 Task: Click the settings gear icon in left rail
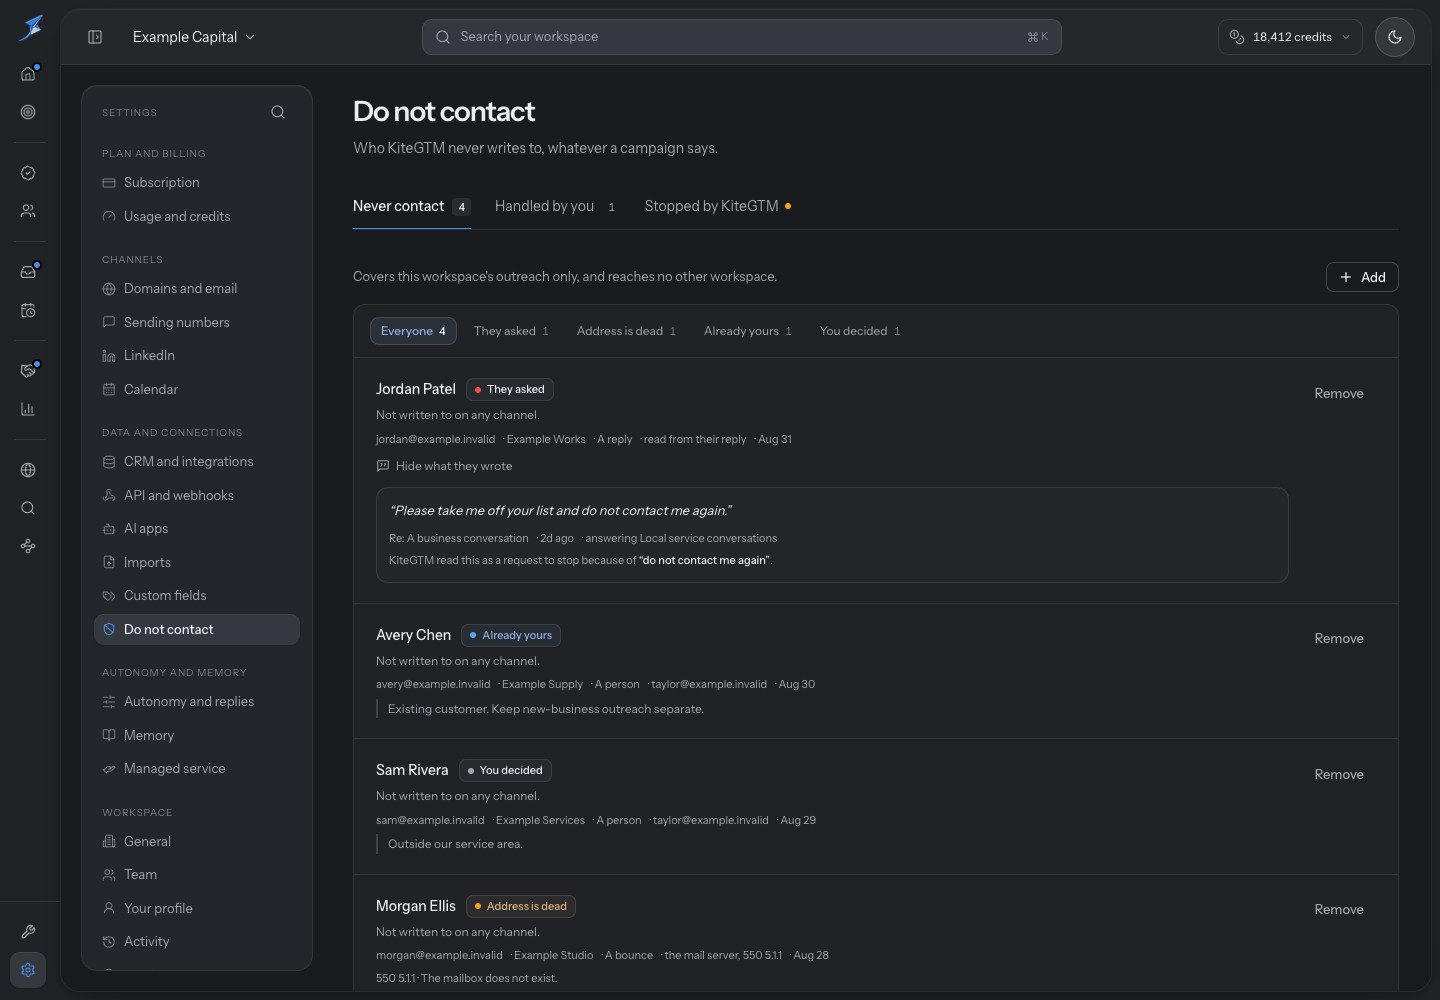(x=28, y=970)
